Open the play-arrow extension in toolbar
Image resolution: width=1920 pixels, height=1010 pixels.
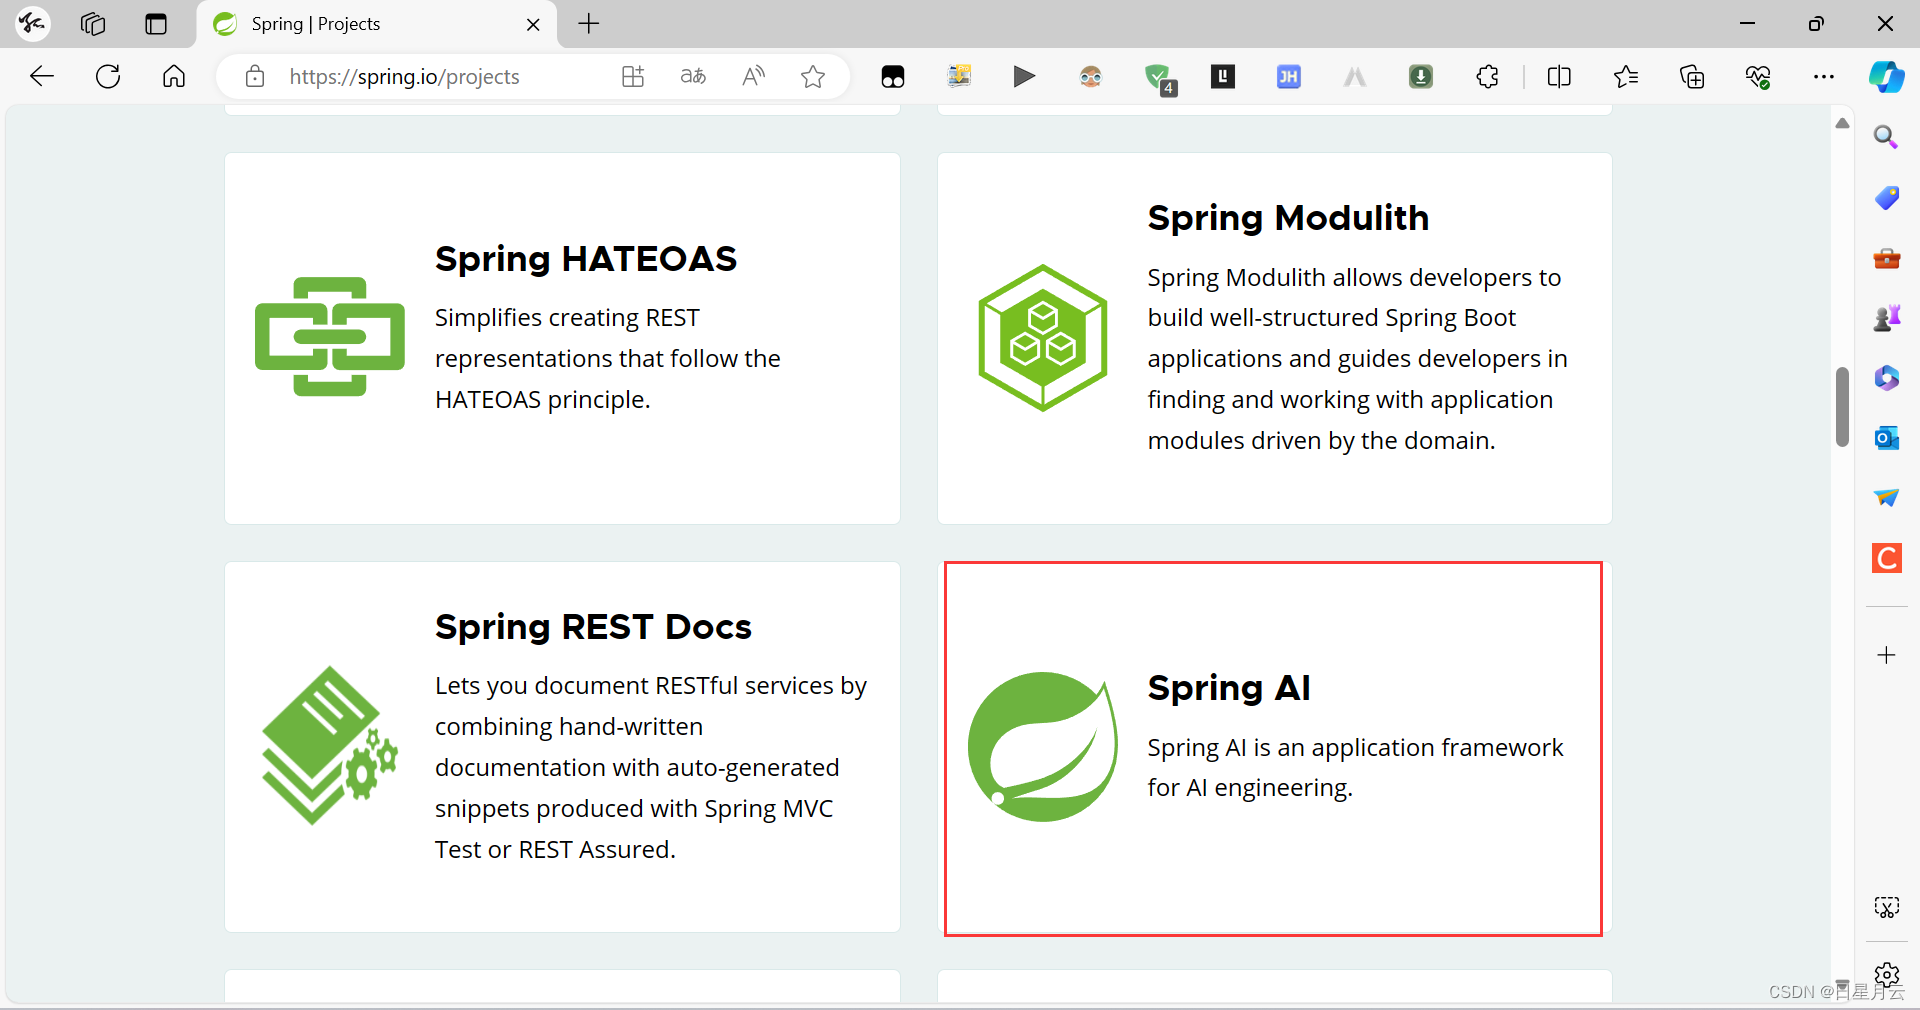(x=1024, y=76)
